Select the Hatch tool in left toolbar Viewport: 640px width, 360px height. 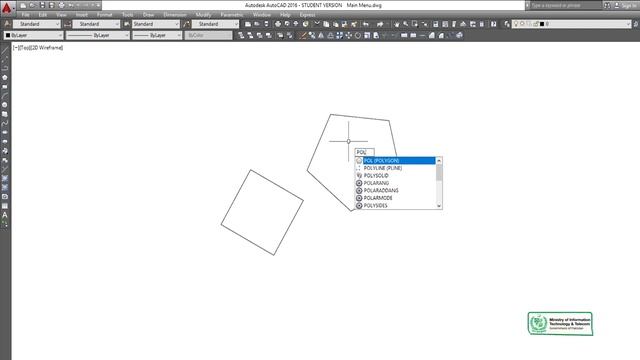pyautogui.click(x=5, y=178)
